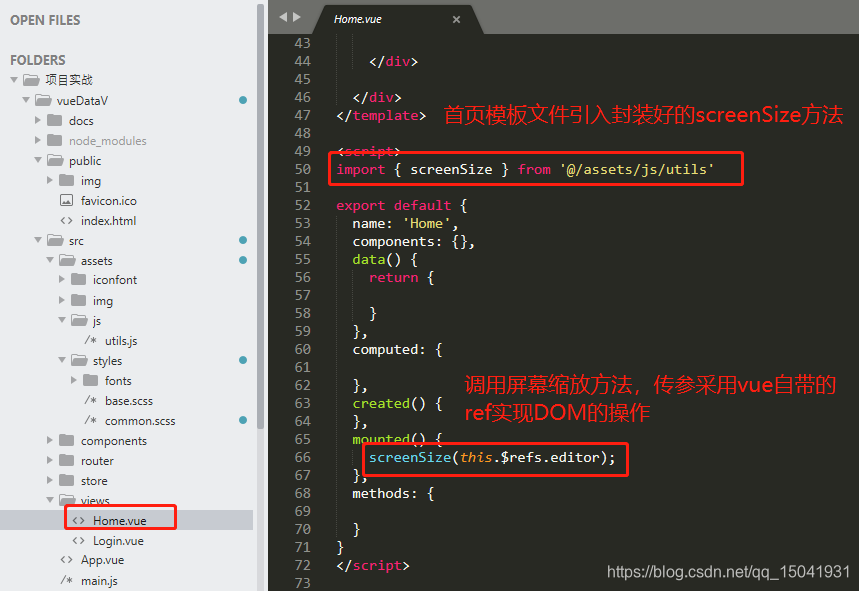The height and width of the screenshot is (591, 859).
Task: Click the main.js file type icon
Action: [x=66, y=580]
